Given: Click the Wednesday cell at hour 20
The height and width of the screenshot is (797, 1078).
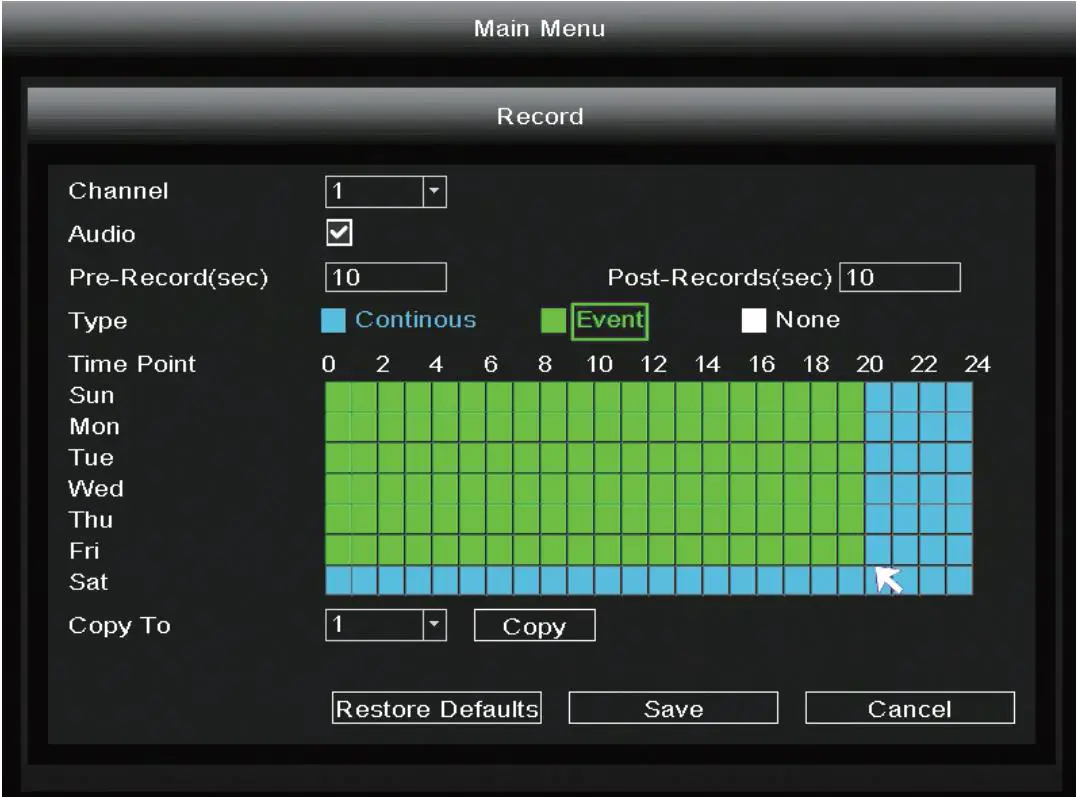Looking at the screenshot, I should point(878,489).
